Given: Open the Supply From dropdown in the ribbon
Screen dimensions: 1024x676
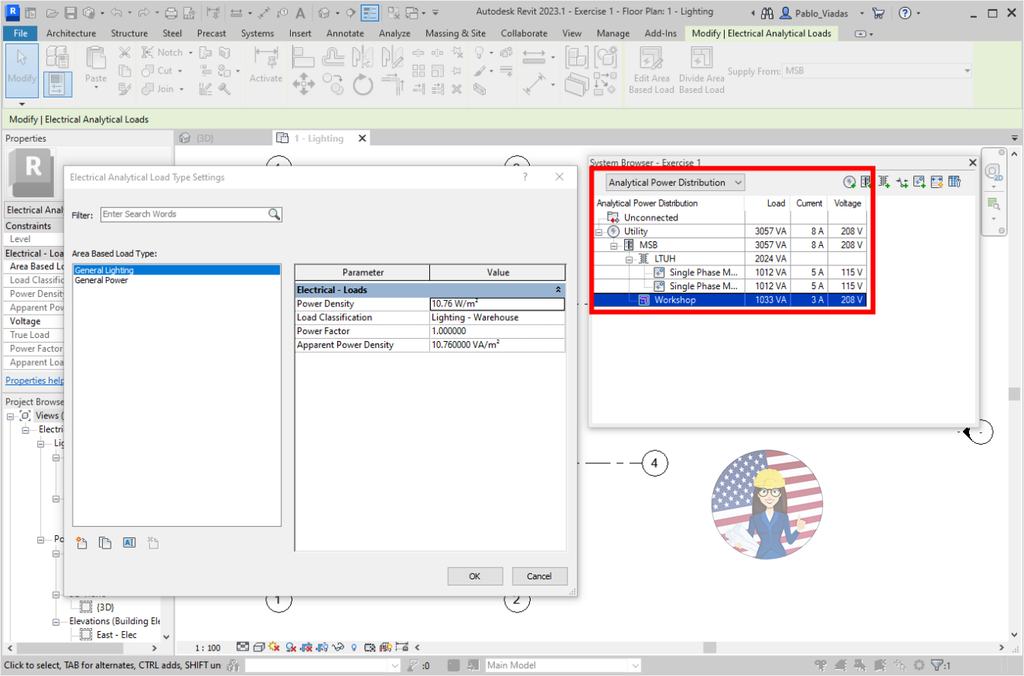Looking at the screenshot, I should click(x=965, y=70).
